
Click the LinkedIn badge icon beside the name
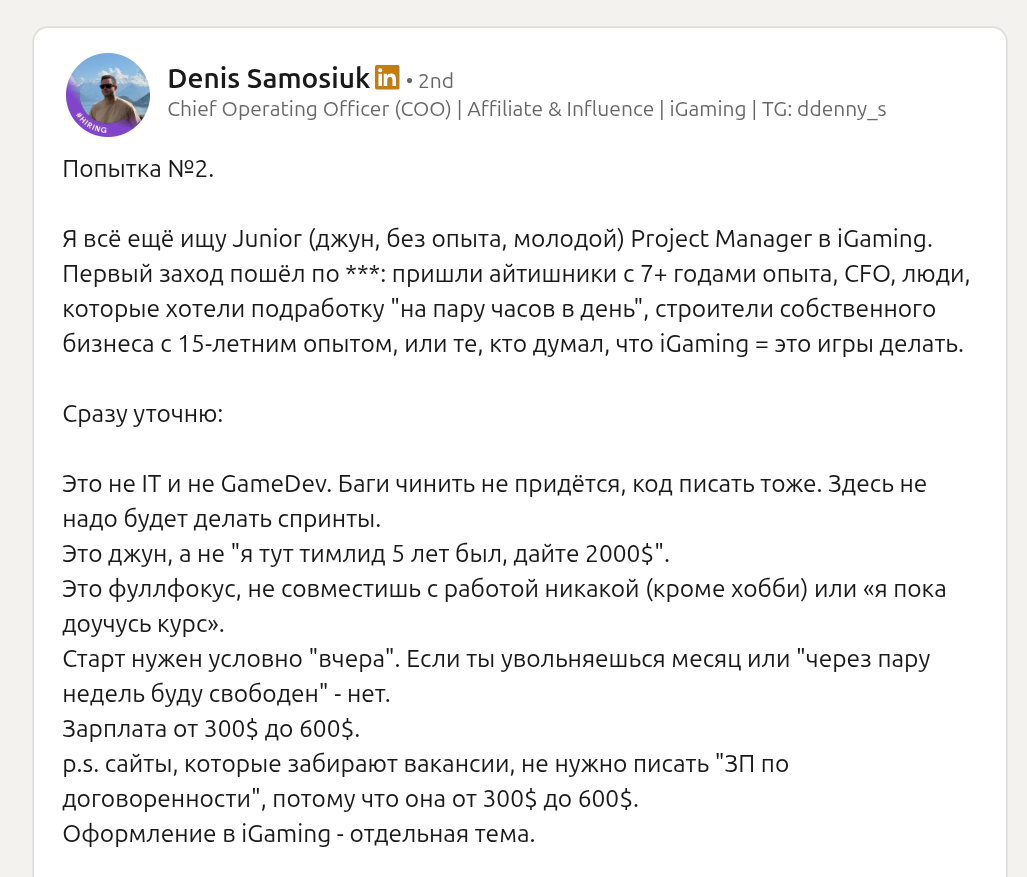pos(387,77)
